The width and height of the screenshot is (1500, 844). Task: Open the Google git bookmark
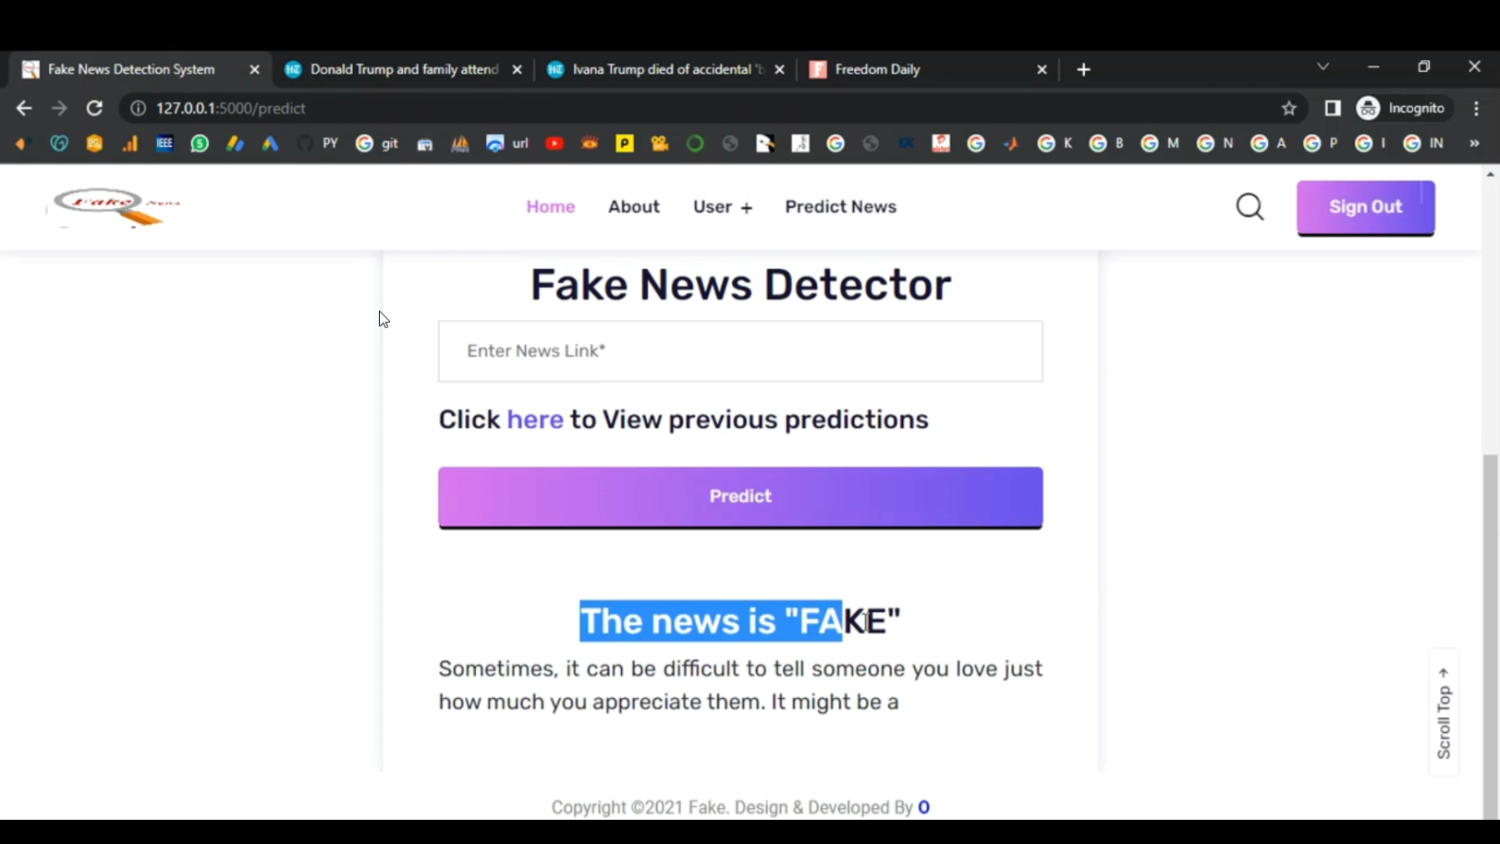point(377,143)
